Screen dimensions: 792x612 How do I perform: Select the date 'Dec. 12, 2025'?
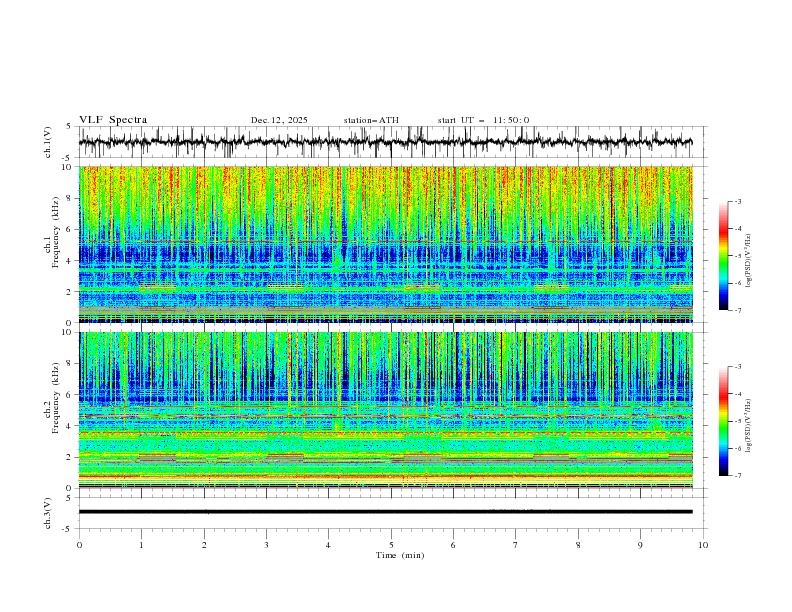279,120
